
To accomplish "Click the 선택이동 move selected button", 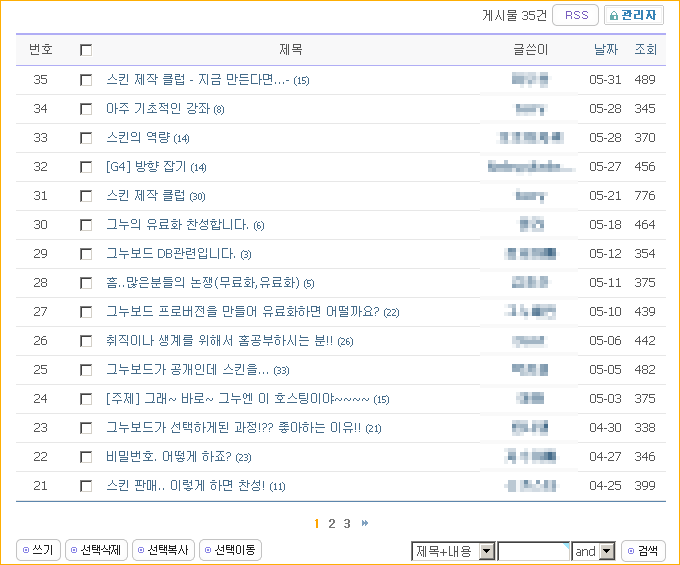I will [x=230, y=550].
